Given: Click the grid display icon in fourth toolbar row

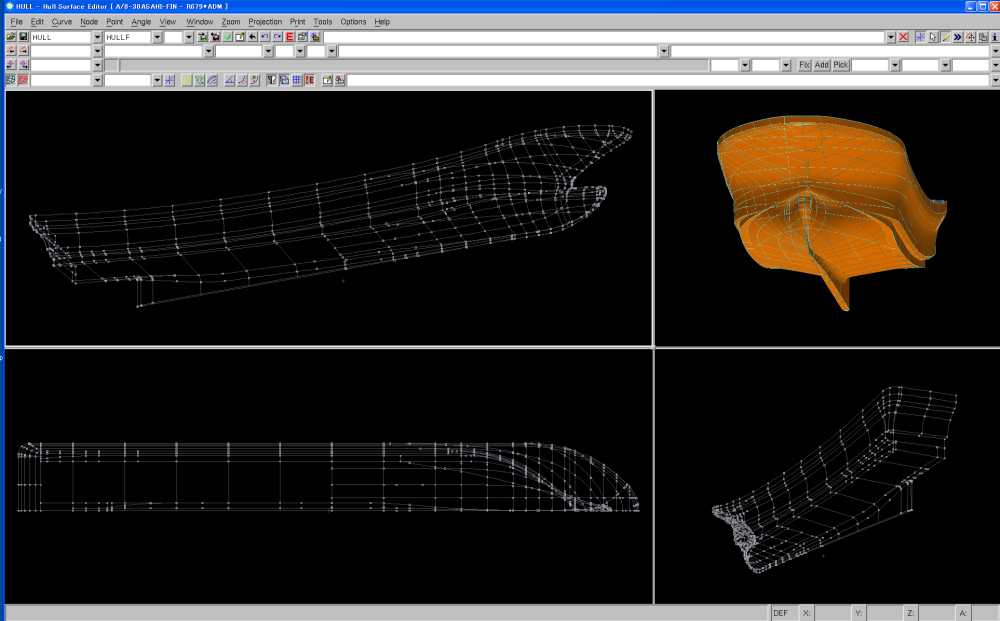Looking at the screenshot, I should click(297, 80).
